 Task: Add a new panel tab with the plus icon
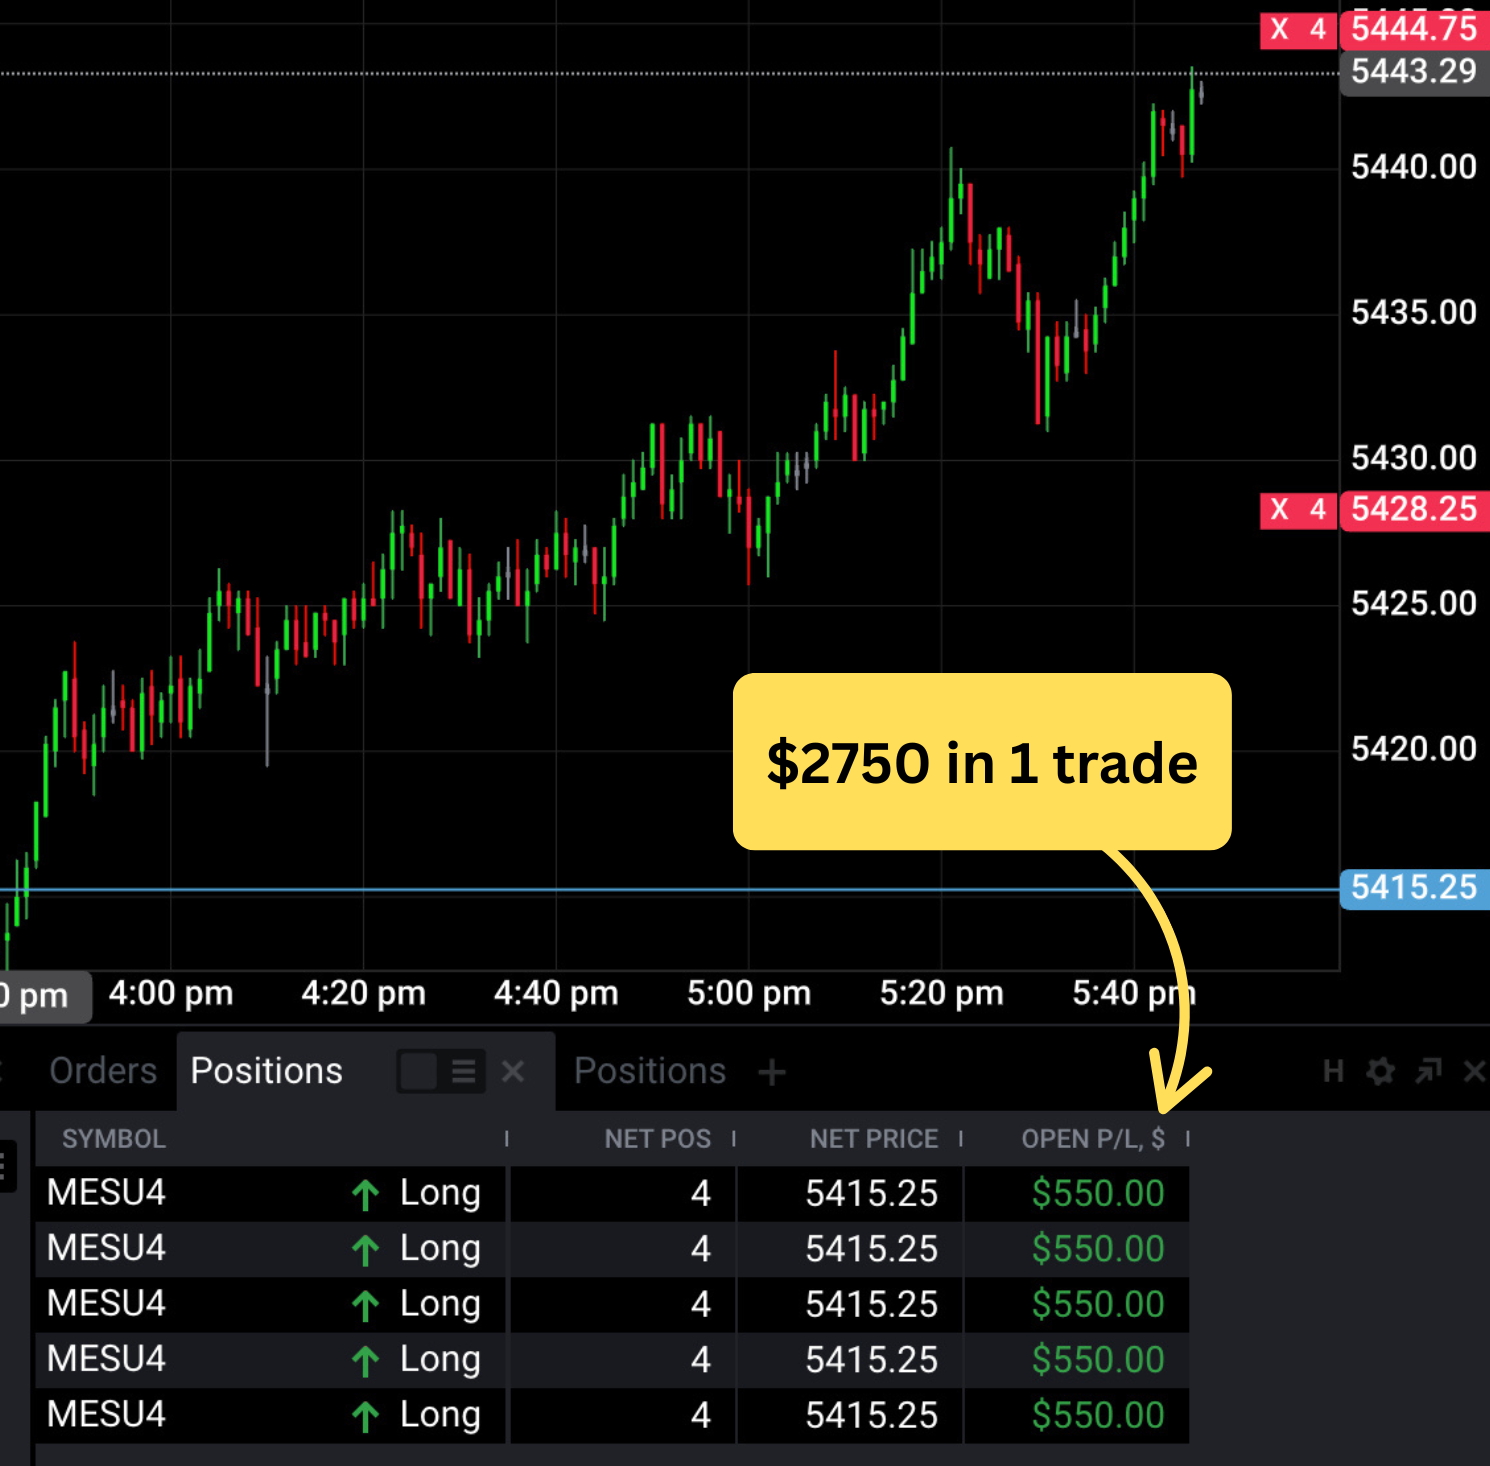[x=772, y=1073]
